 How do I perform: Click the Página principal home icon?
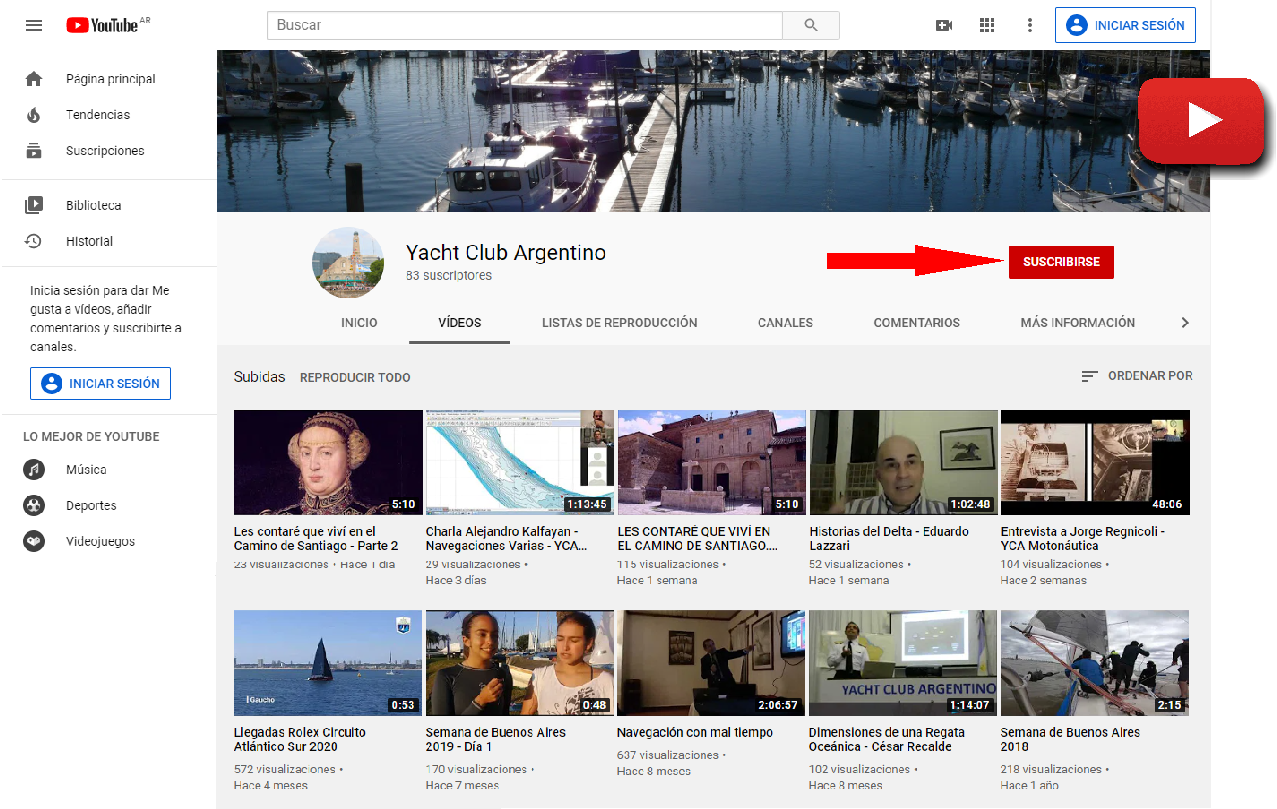pyautogui.click(x=34, y=79)
